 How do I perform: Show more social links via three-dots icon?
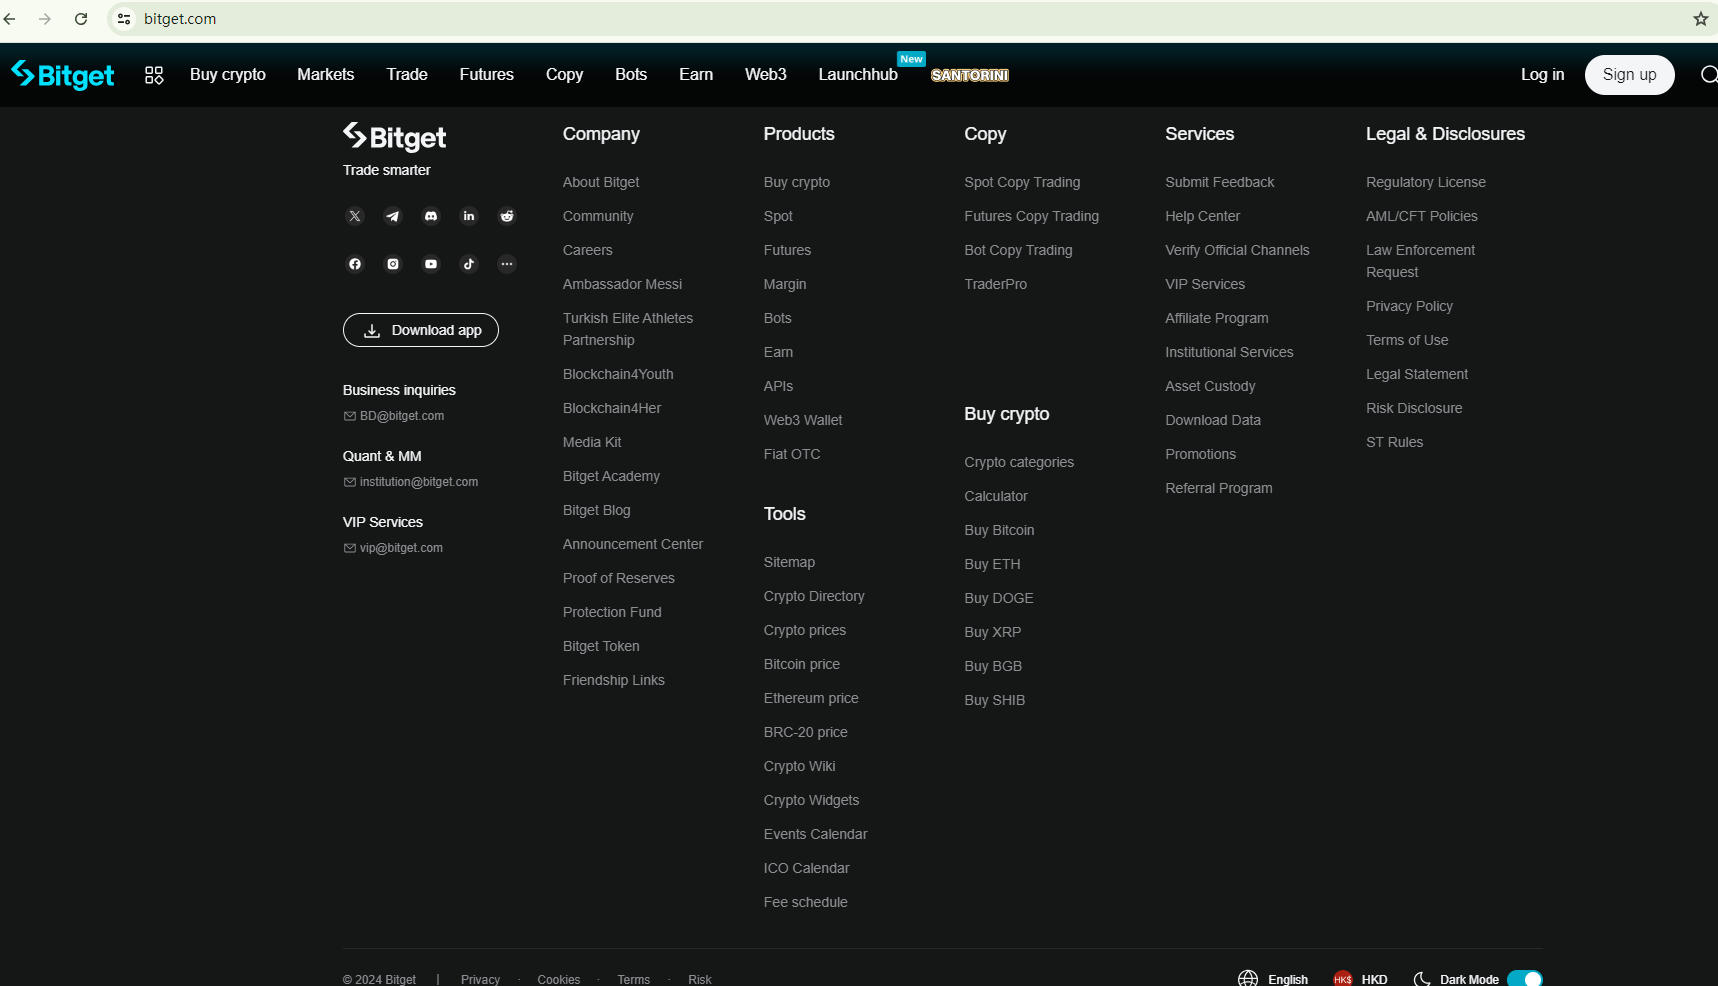[507, 264]
